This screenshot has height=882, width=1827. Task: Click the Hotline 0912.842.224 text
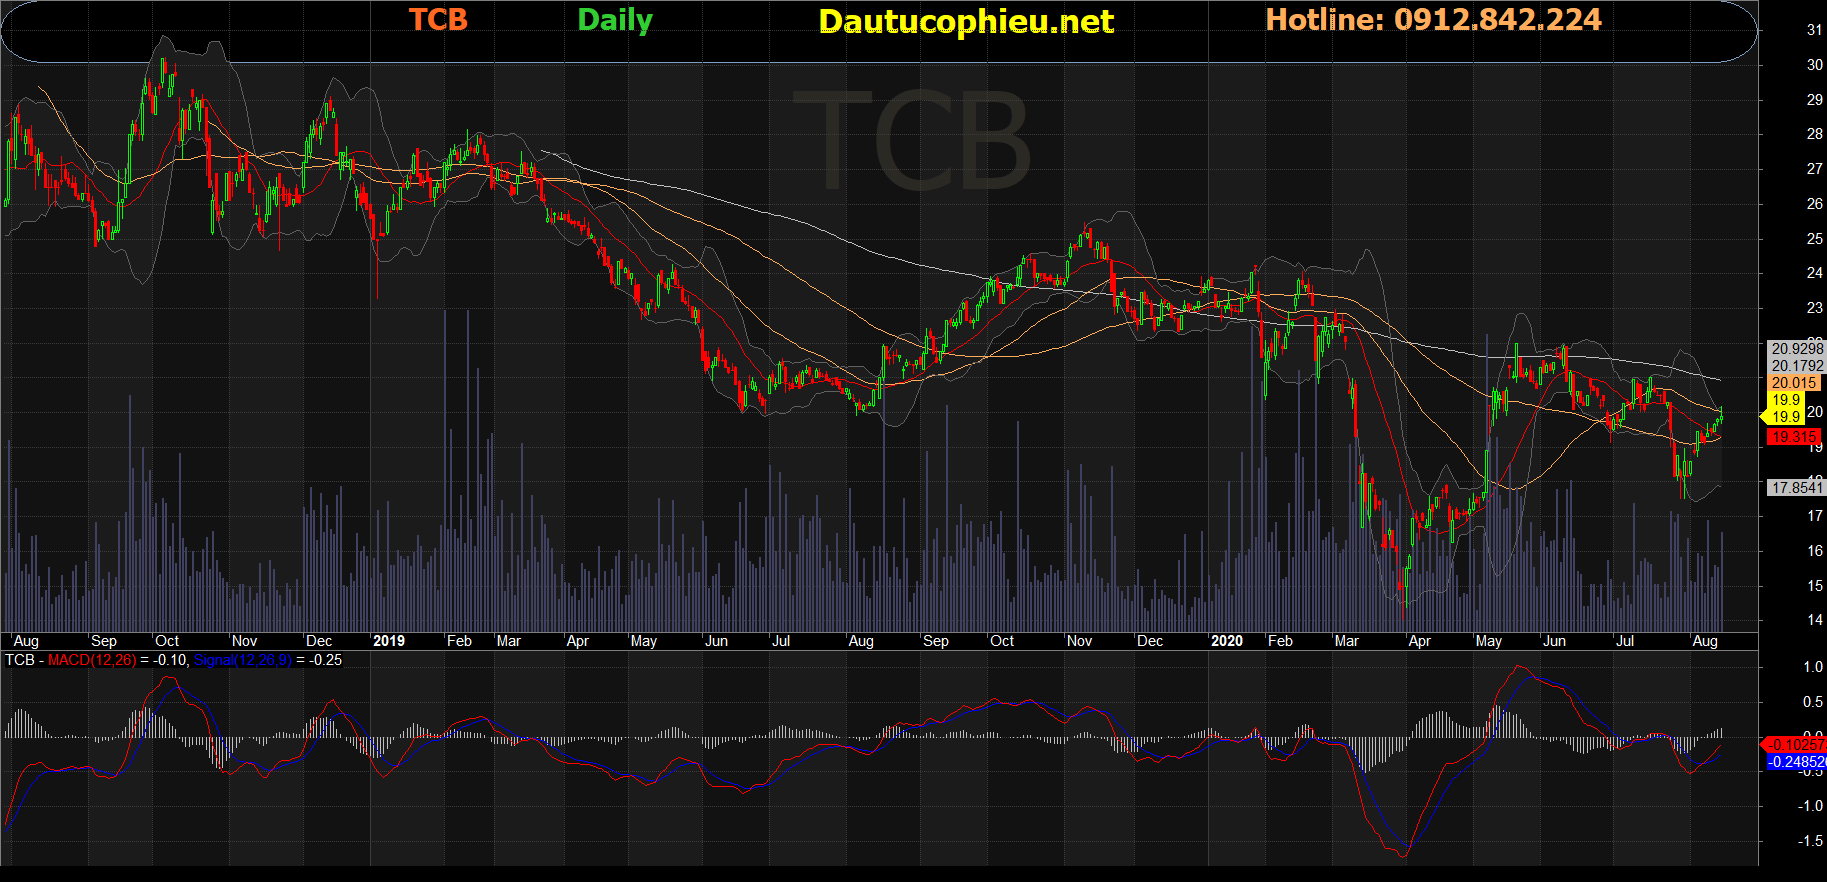pos(1433,20)
